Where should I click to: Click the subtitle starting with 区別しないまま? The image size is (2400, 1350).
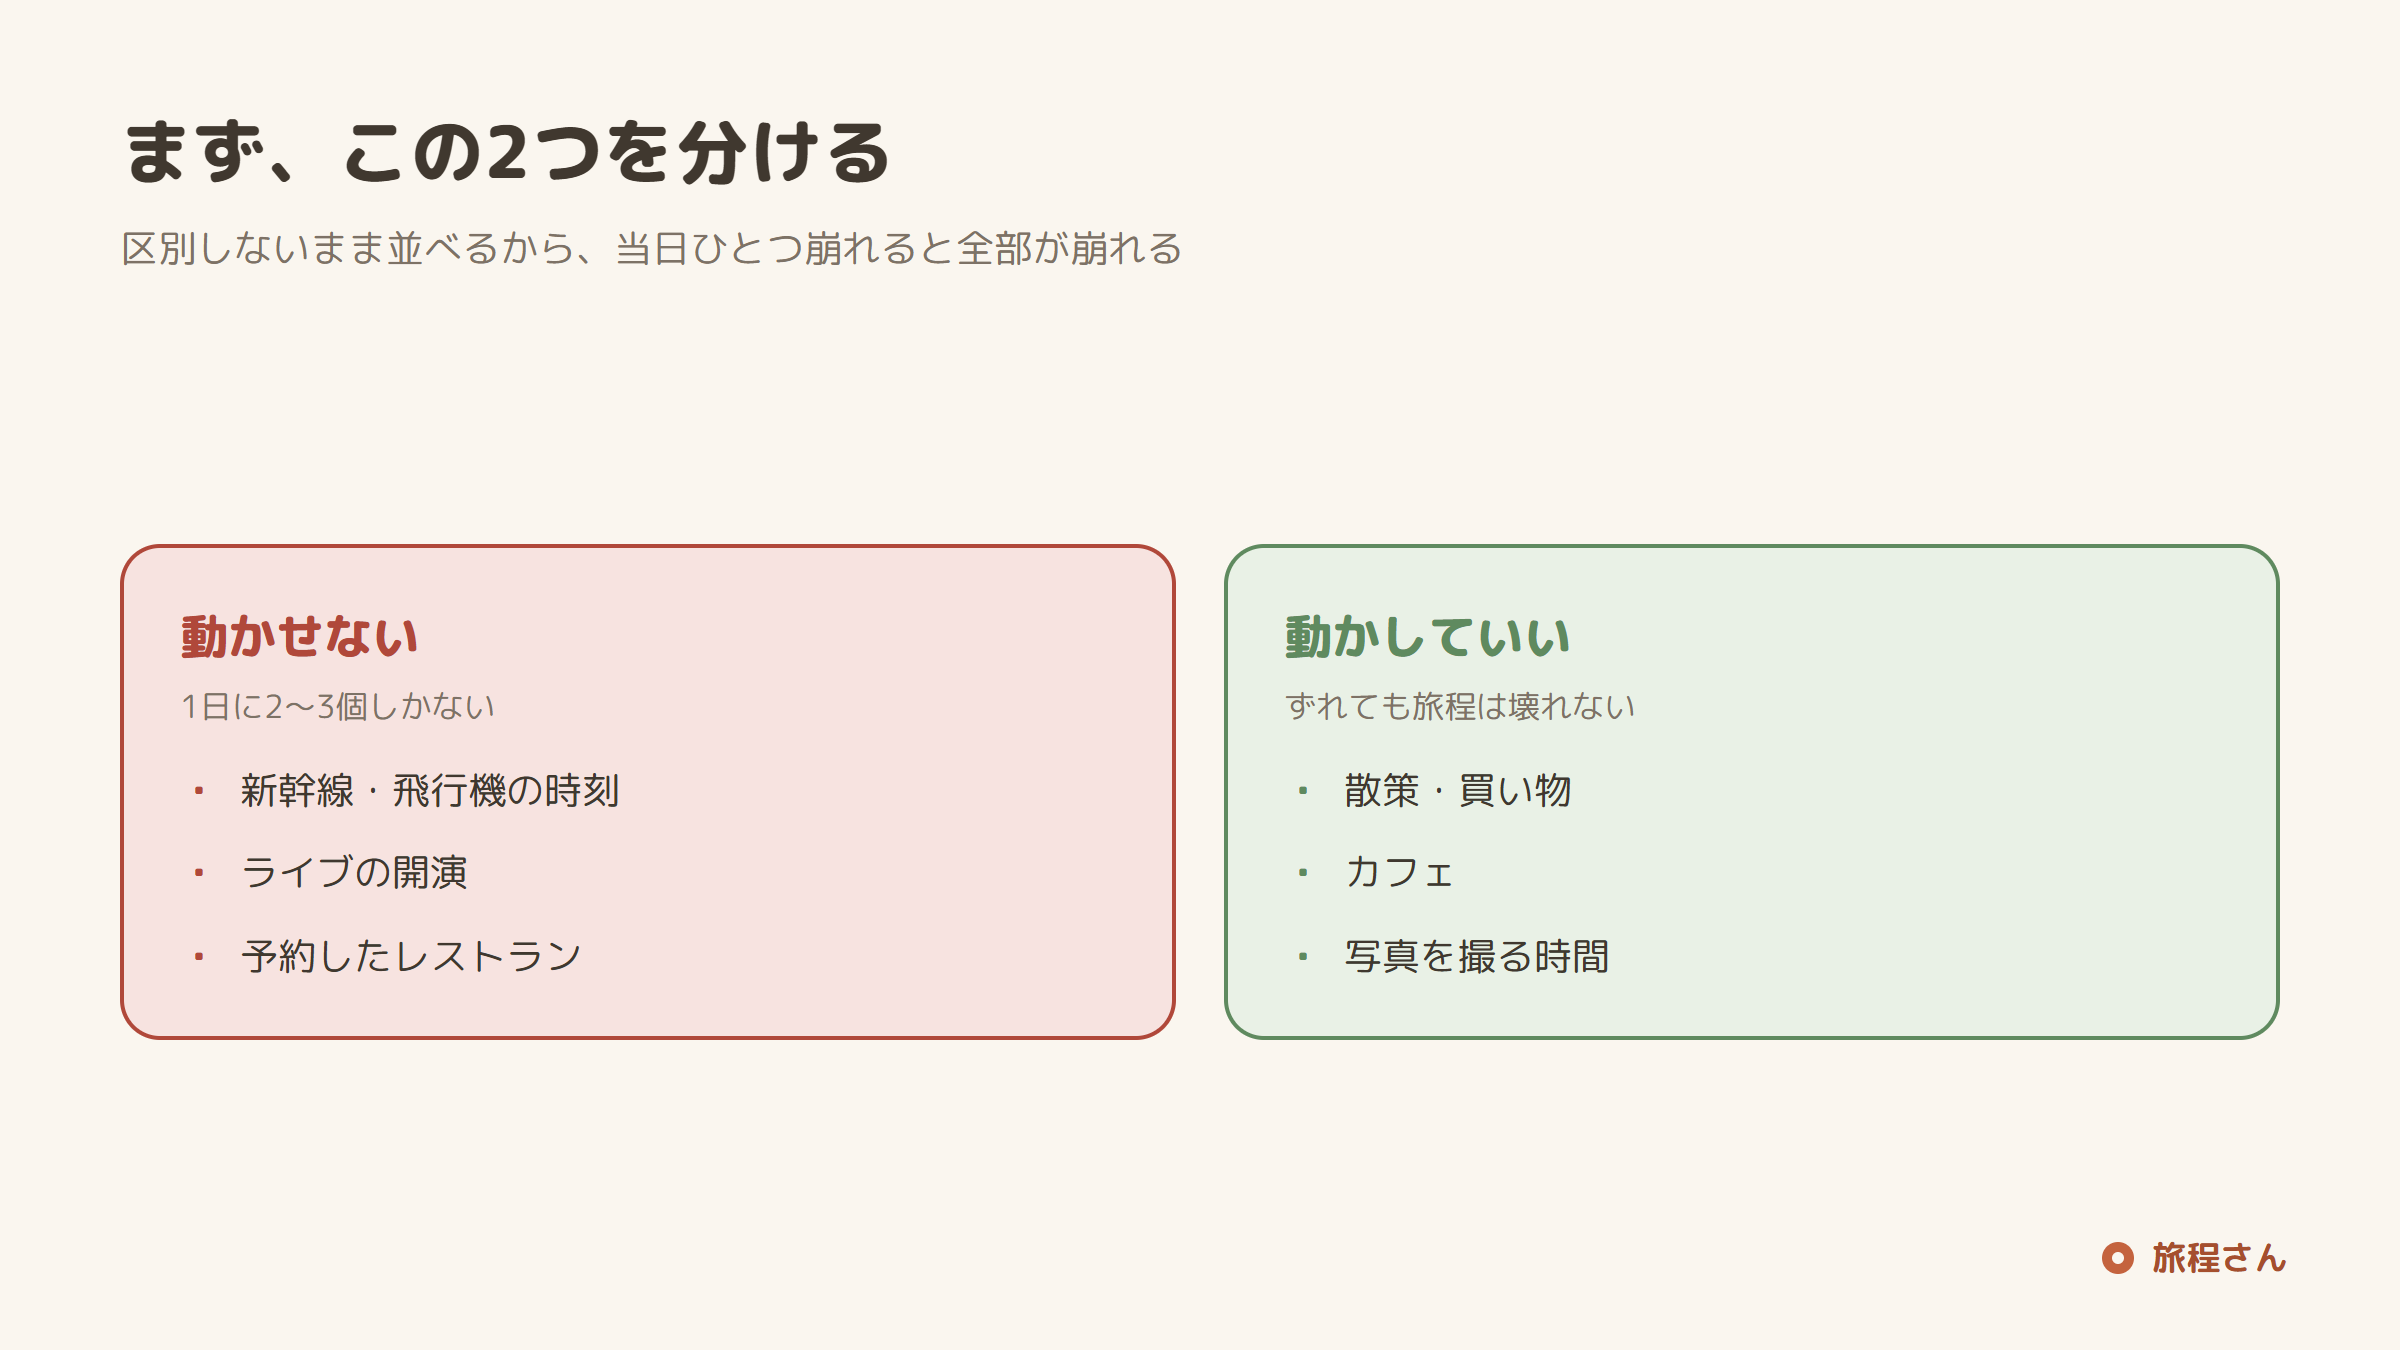(x=652, y=248)
